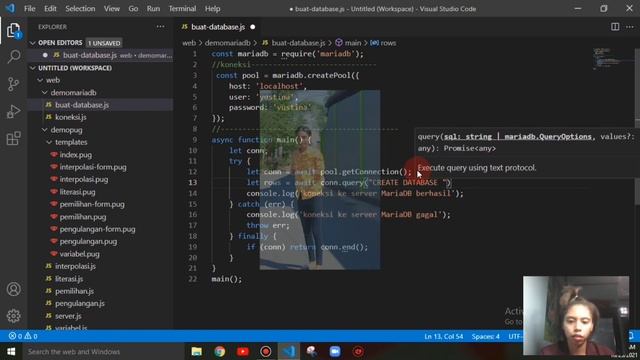The height and width of the screenshot is (360, 640).
Task: Open the Search view in activity bar
Action: tap(13, 56)
